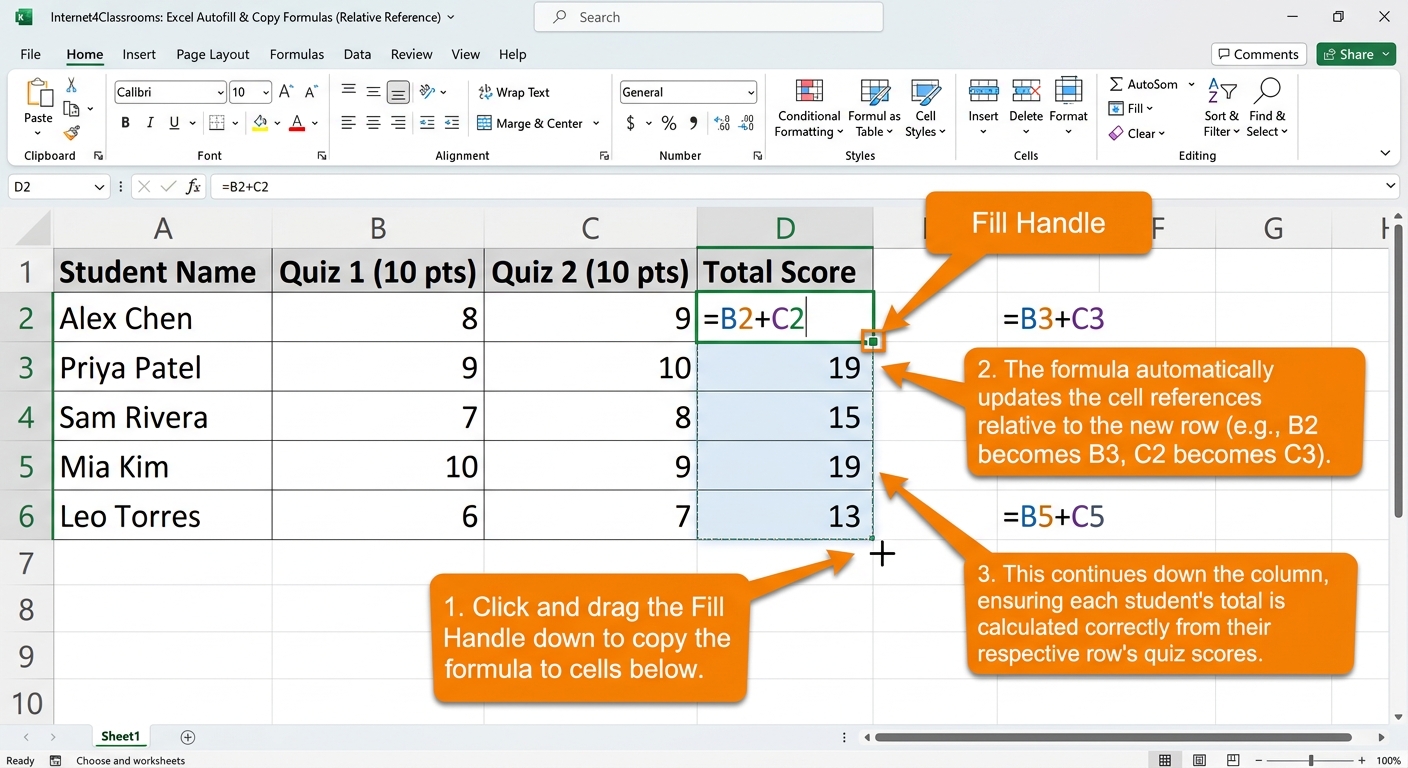Click the red font color swatch

coord(297,123)
